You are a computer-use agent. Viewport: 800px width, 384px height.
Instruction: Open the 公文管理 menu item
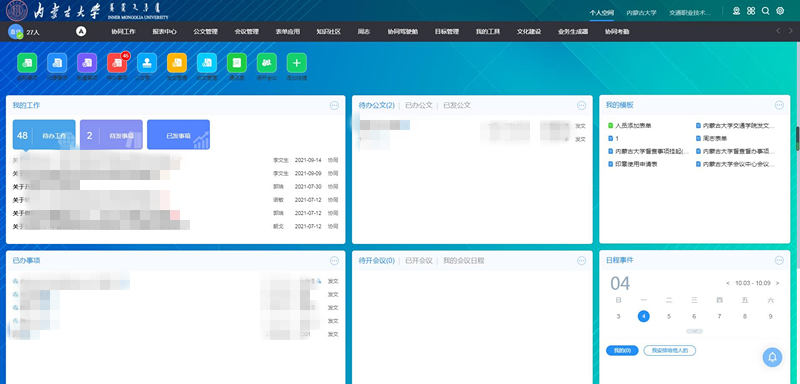206,32
